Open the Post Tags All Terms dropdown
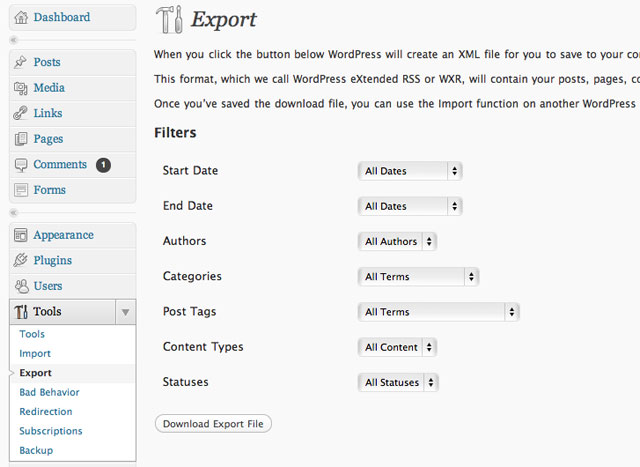 pyautogui.click(x=438, y=312)
